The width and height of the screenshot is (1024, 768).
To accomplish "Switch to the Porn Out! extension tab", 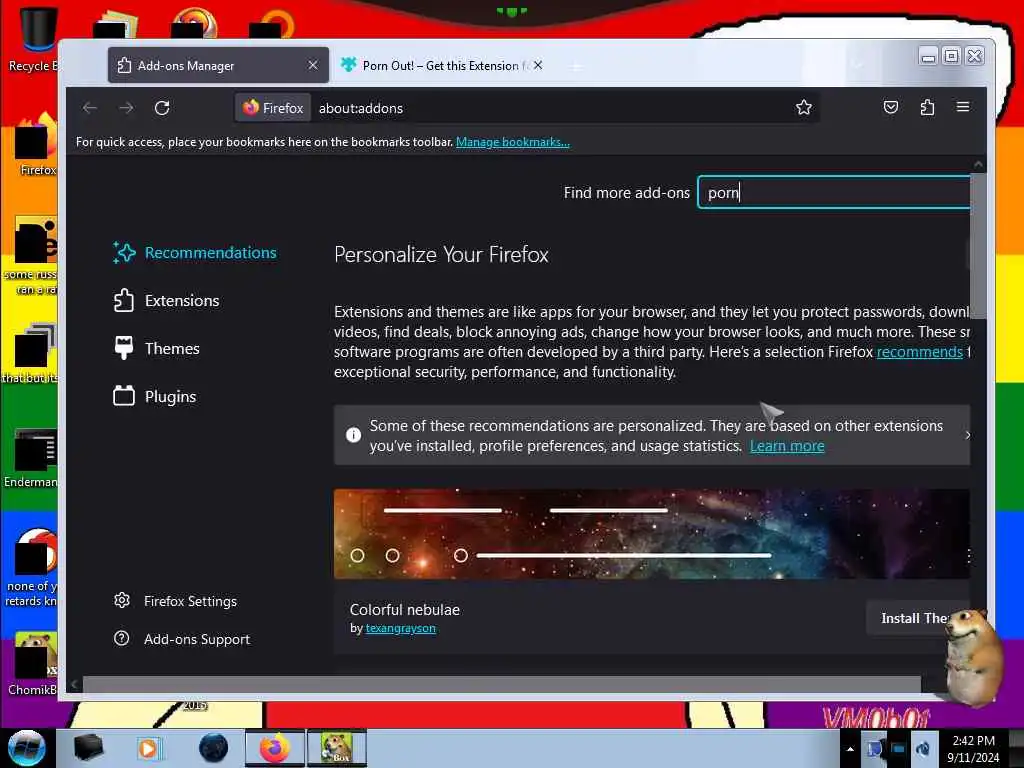I will click(x=441, y=65).
